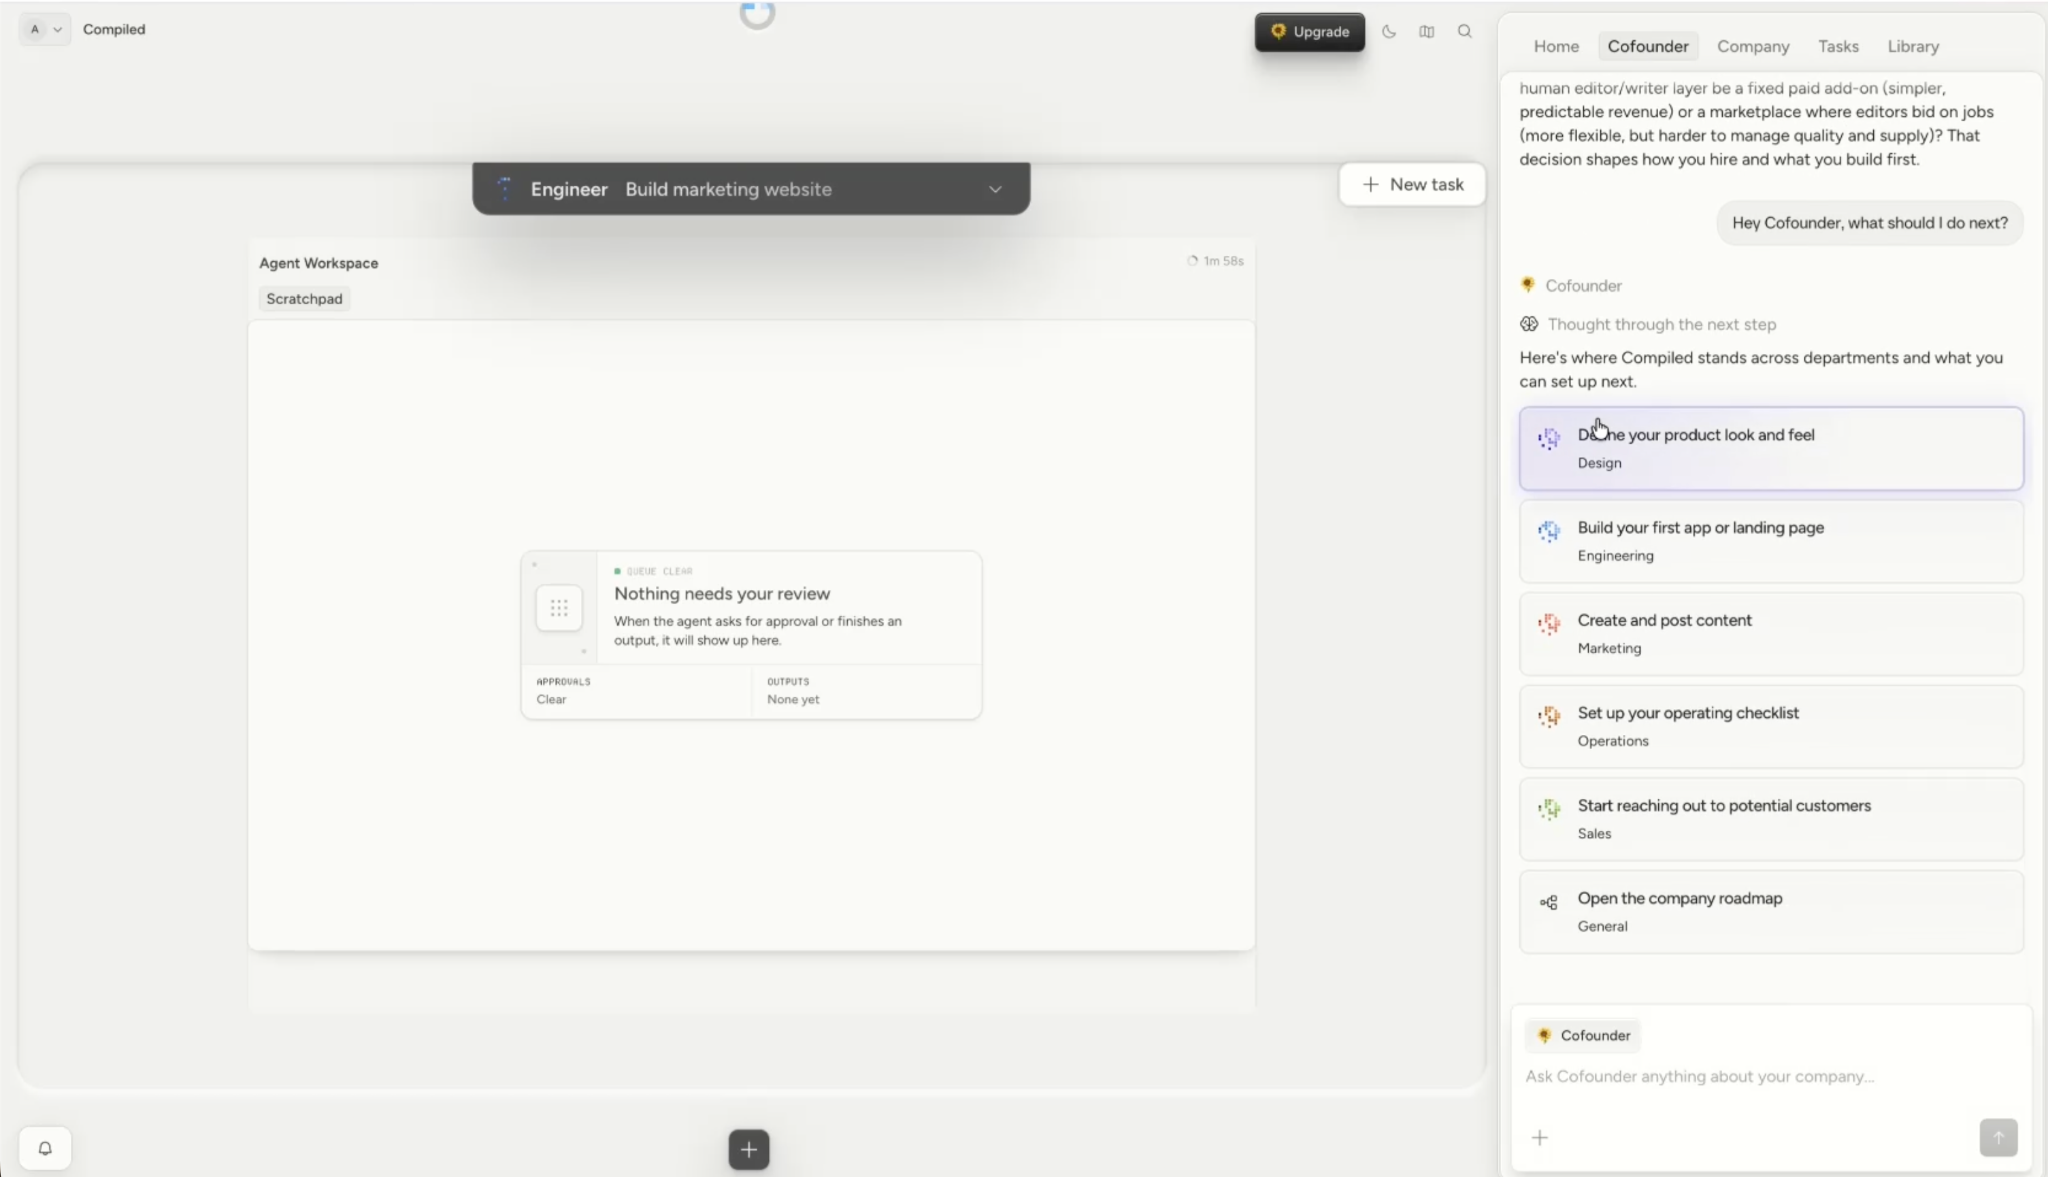The width and height of the screenshot is (2048, 1177).
Task: Click the Design department icon
Action: click(x=1549, y=438)
